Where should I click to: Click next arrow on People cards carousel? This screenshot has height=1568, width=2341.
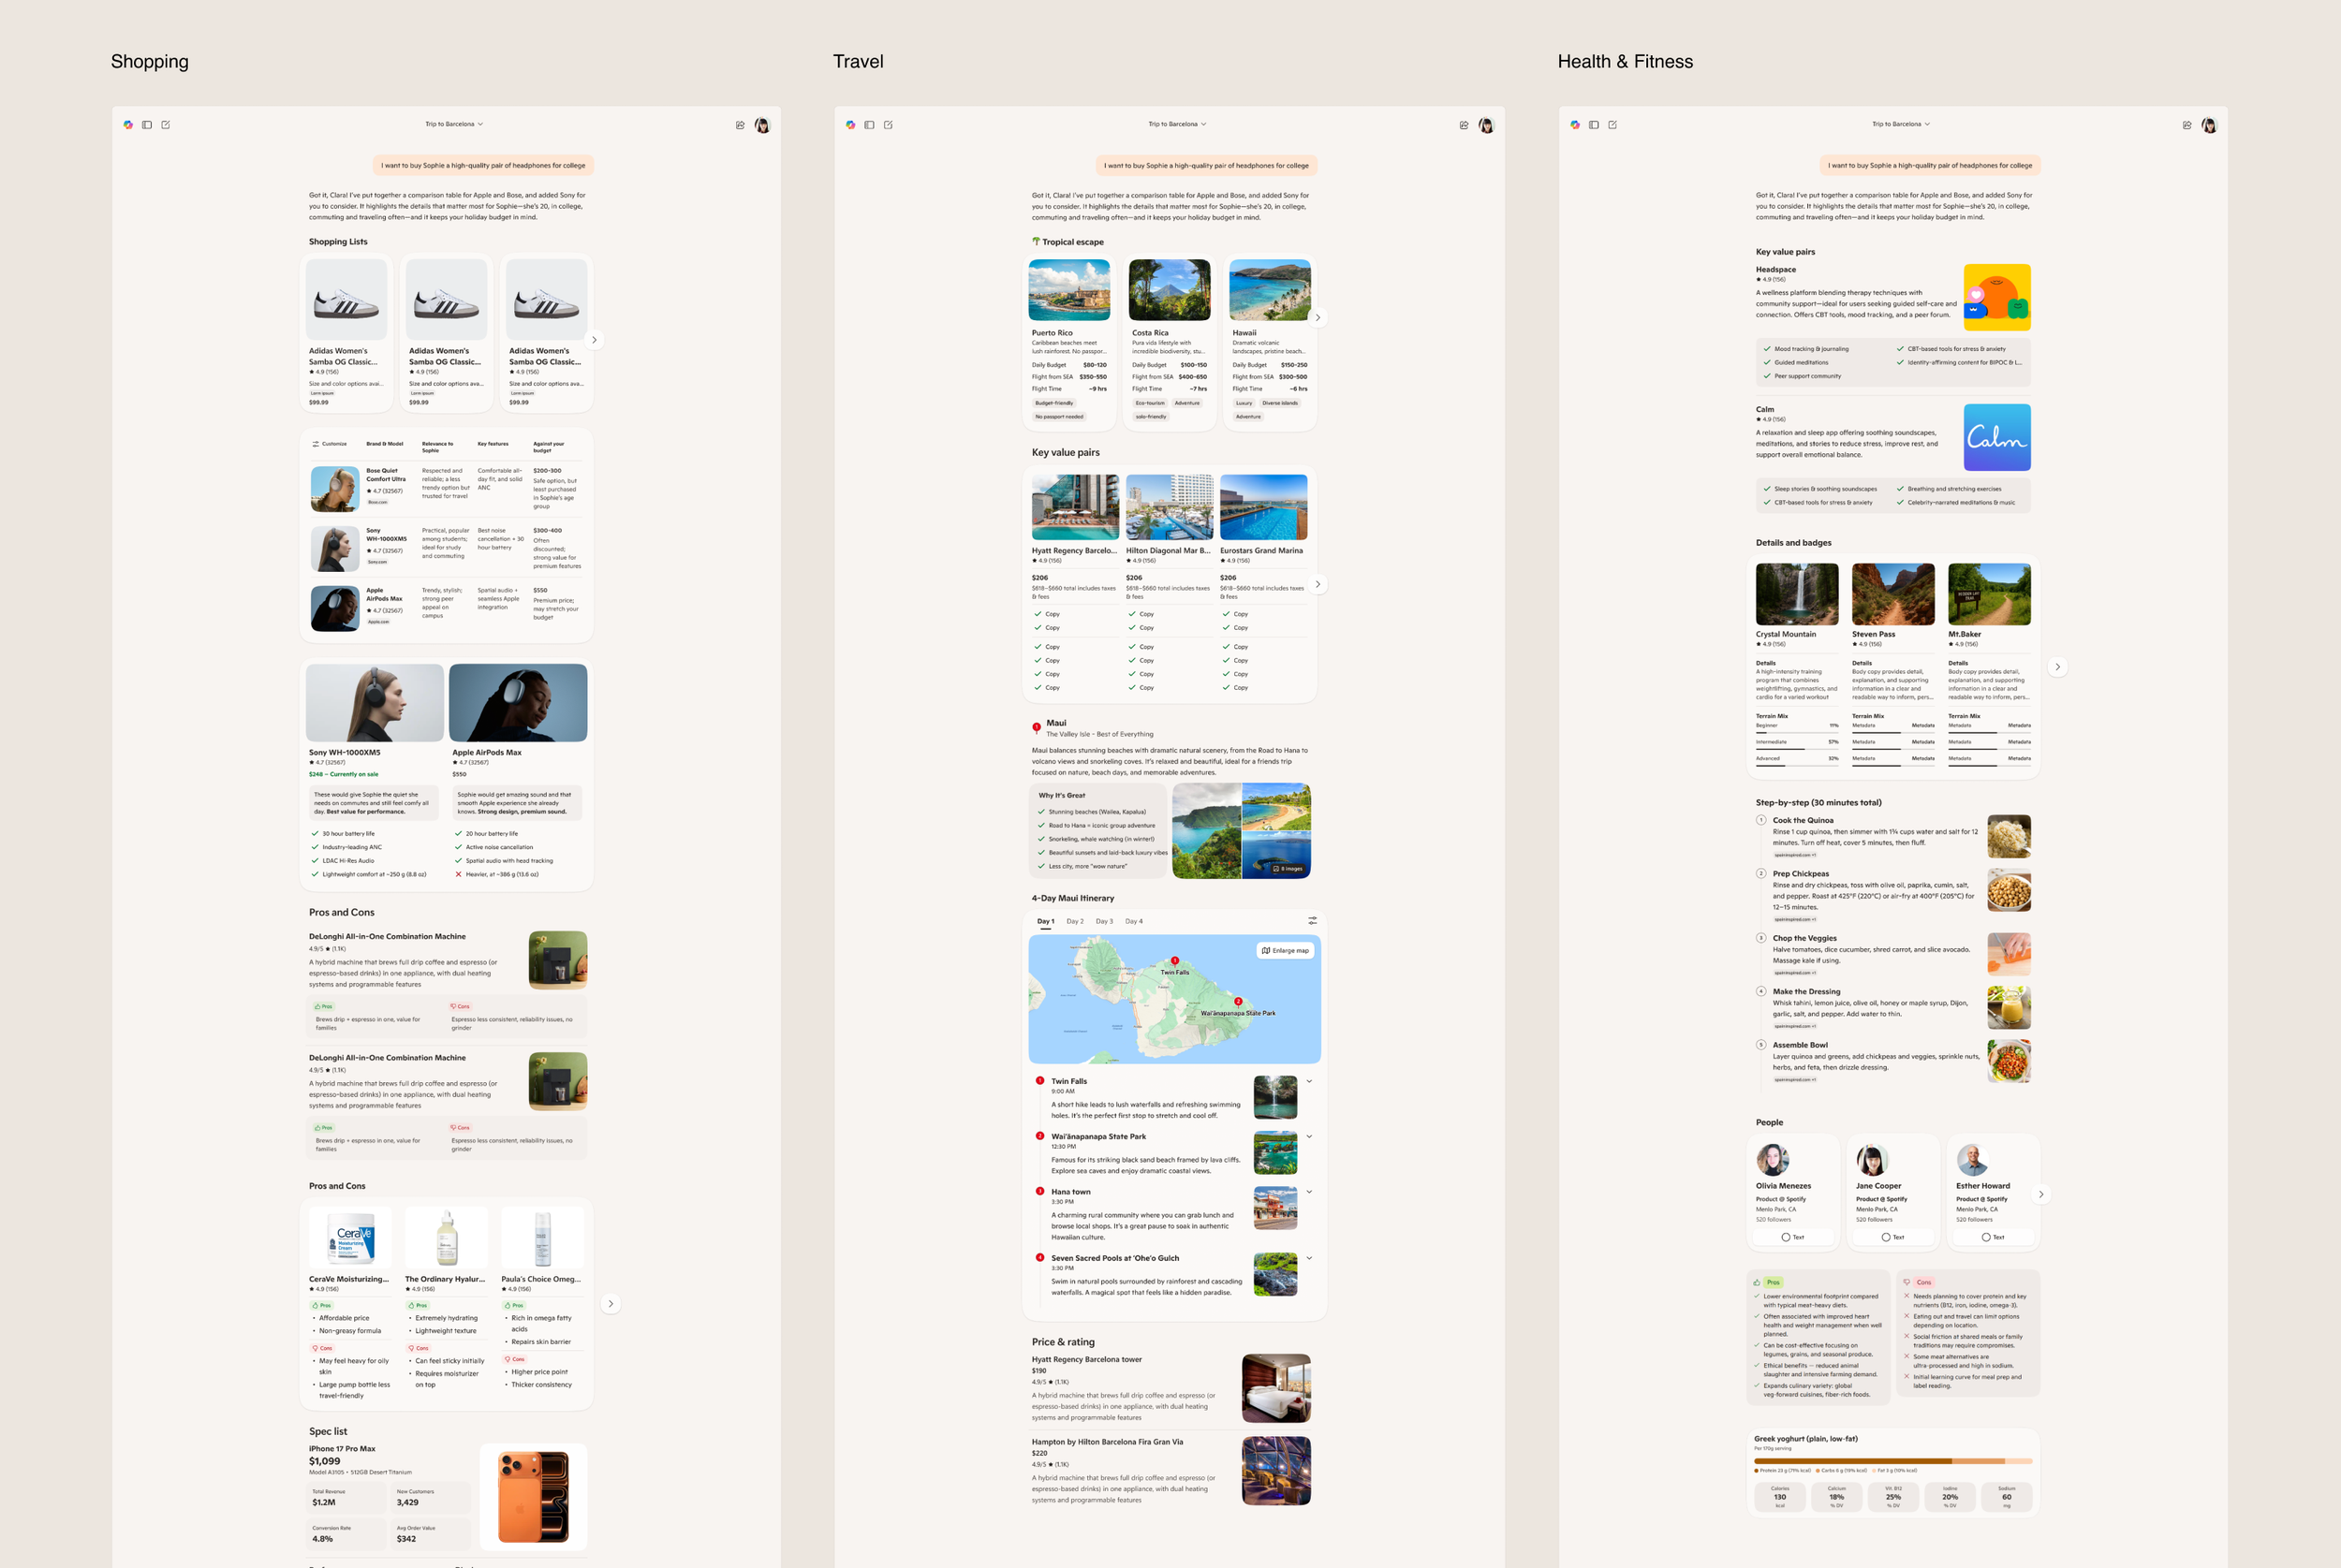(2041, 1194)
